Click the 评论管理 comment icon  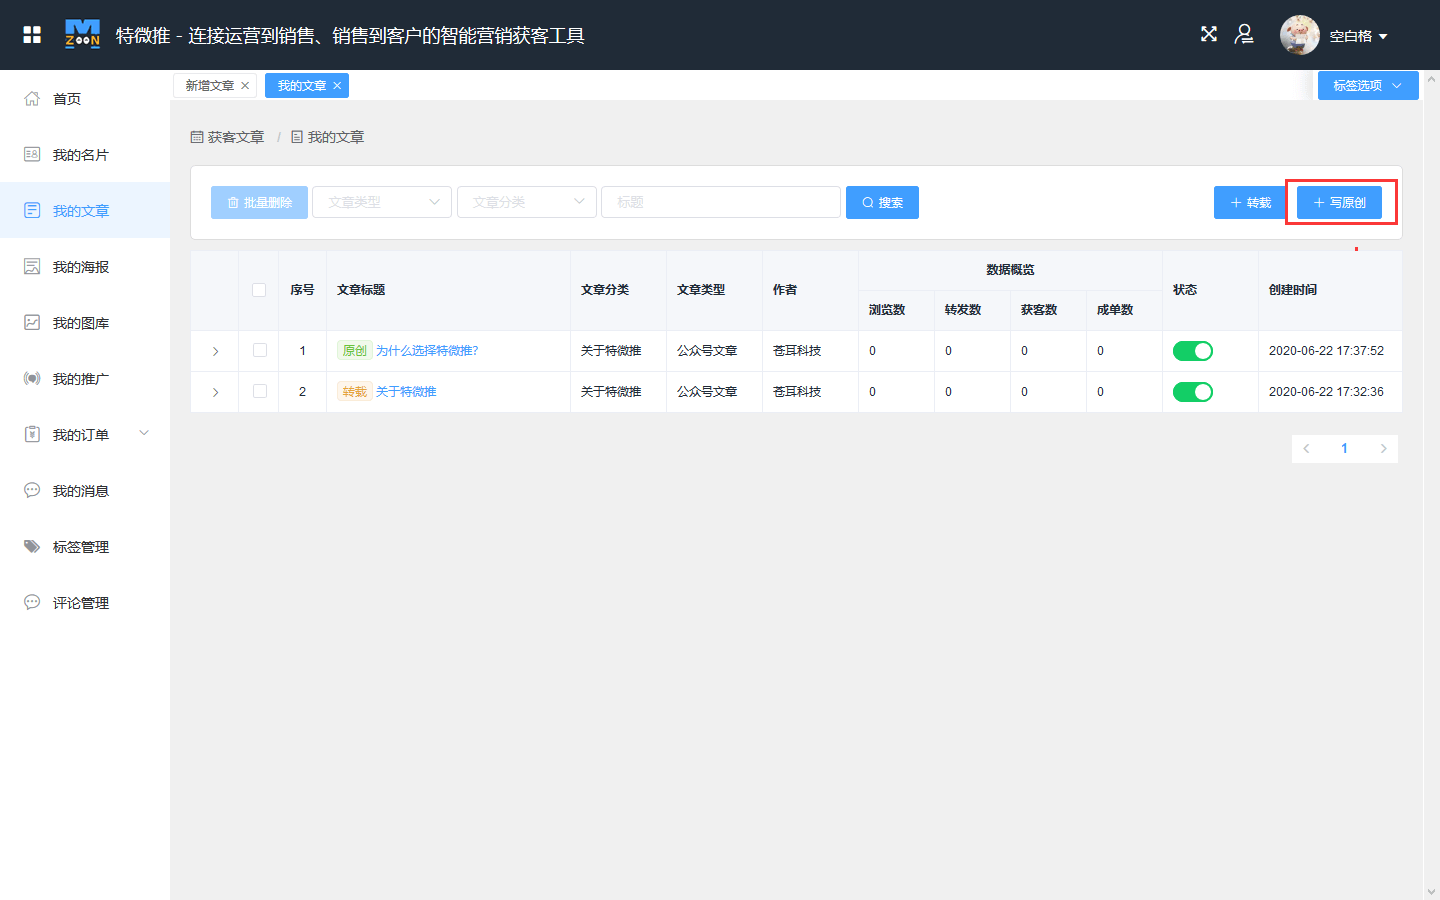point(32,602)
